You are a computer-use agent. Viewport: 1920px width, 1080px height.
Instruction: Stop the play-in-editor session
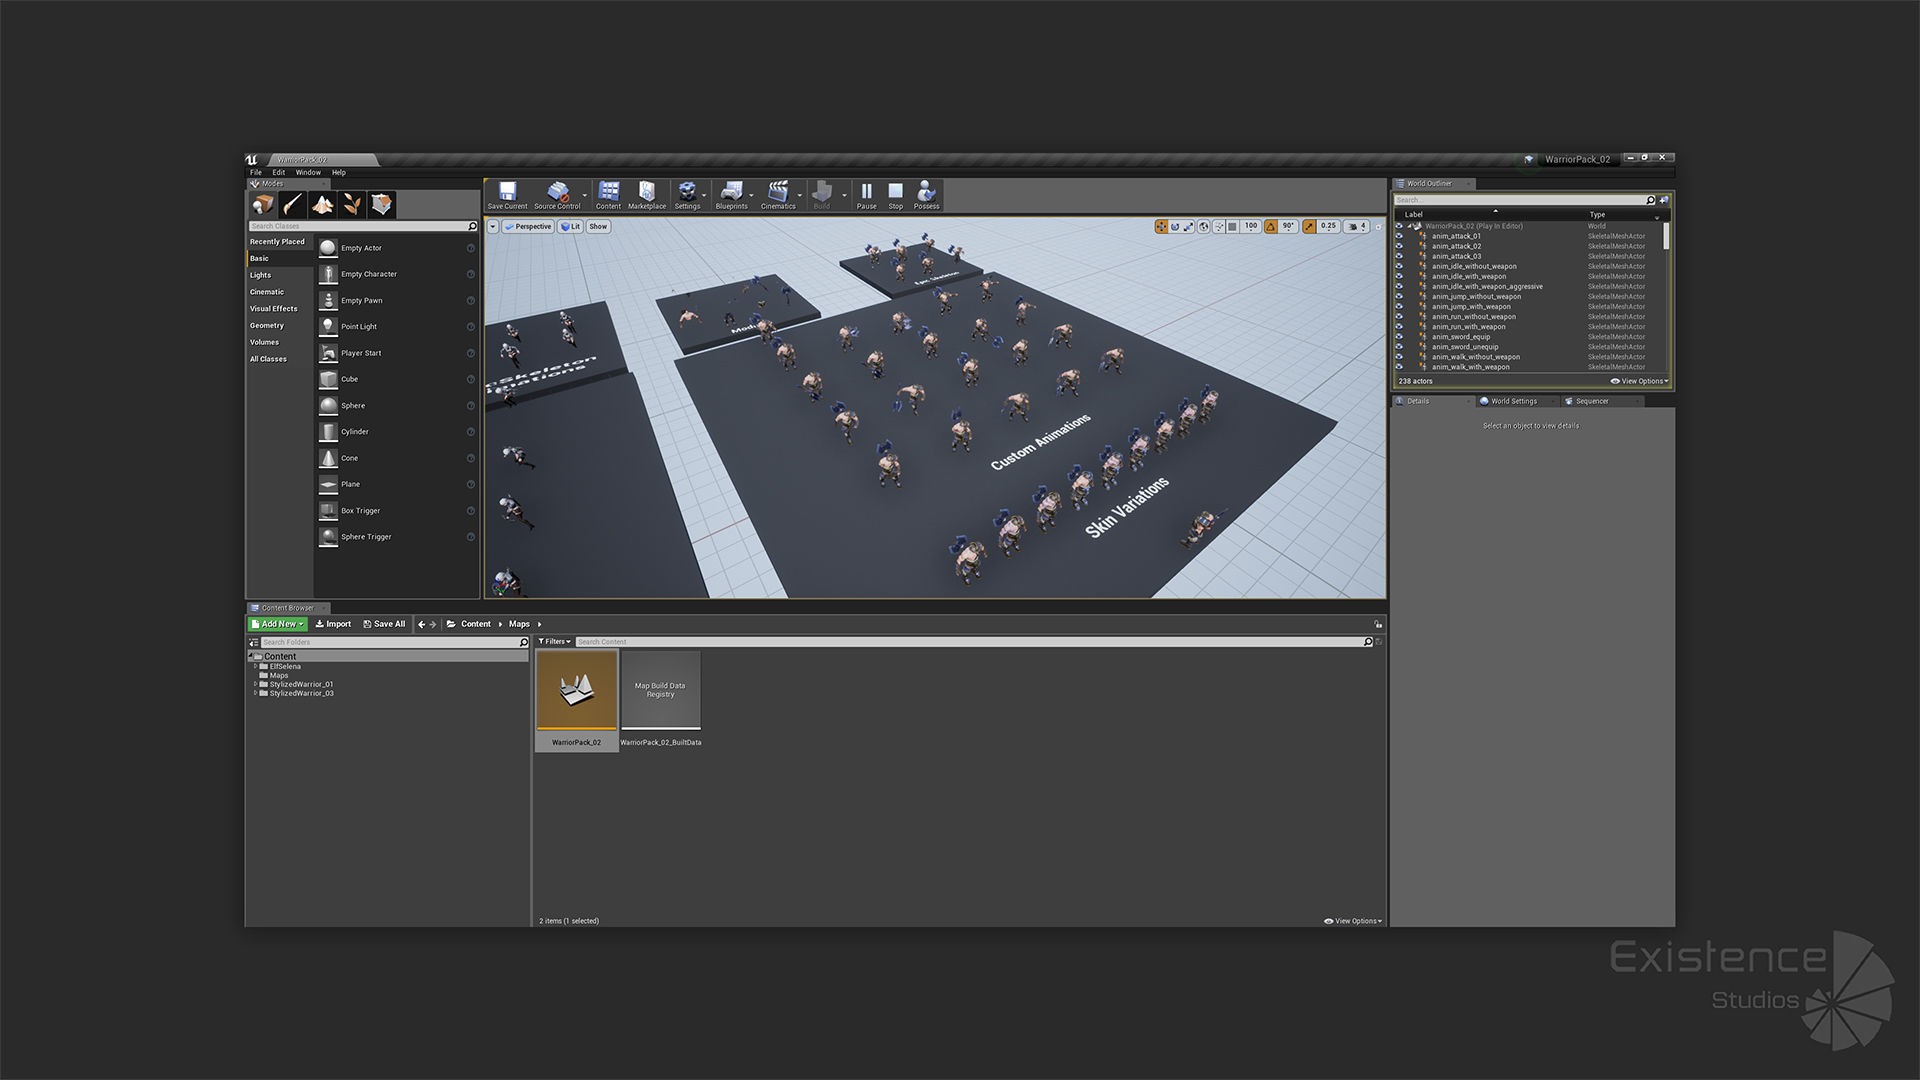coord(895,192)
